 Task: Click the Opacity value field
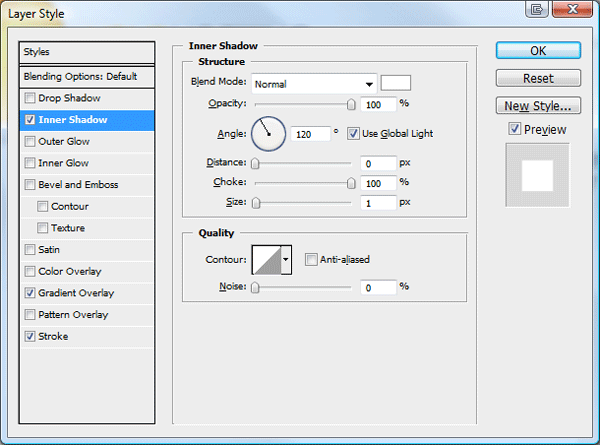click(378, 104)
